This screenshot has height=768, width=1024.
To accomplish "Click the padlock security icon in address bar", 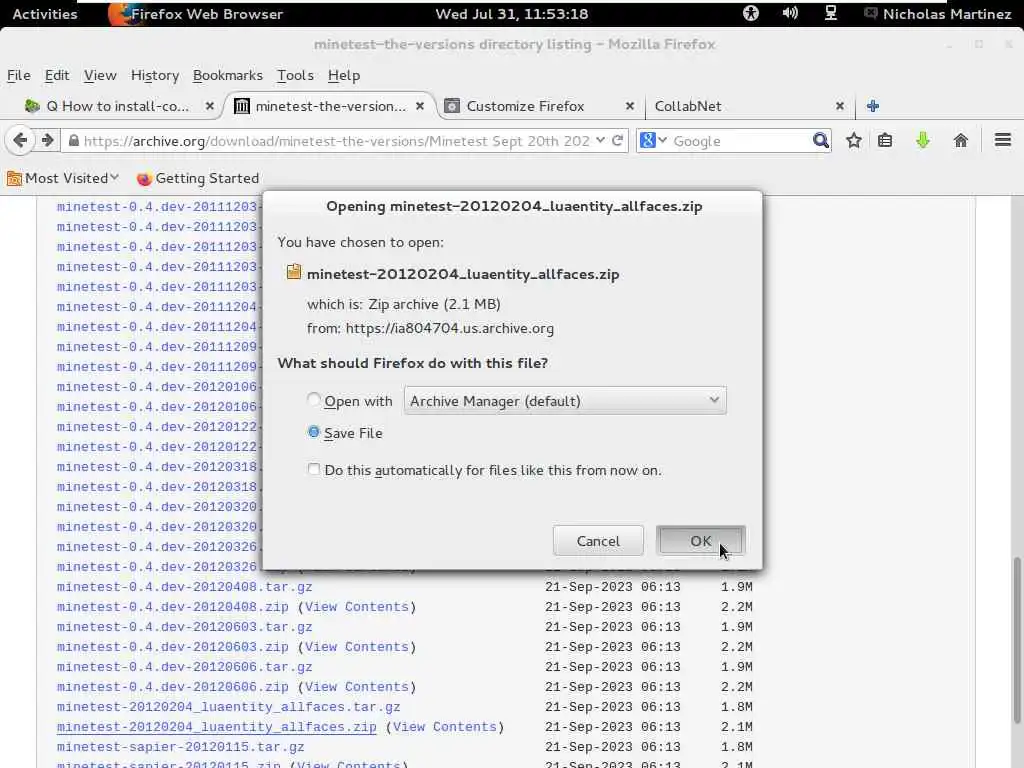I will 74,141.
